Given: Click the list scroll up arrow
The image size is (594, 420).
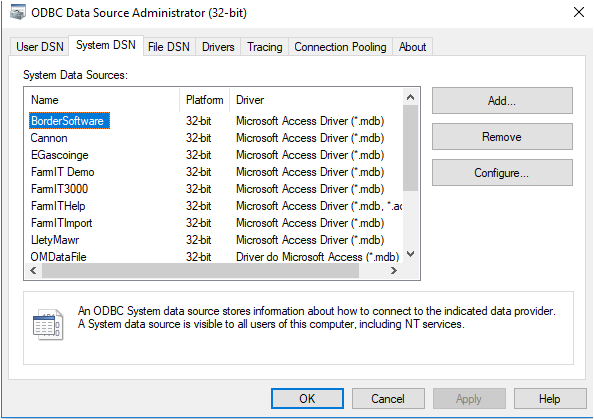Looking at the screenshot, I should coord(410,98).
